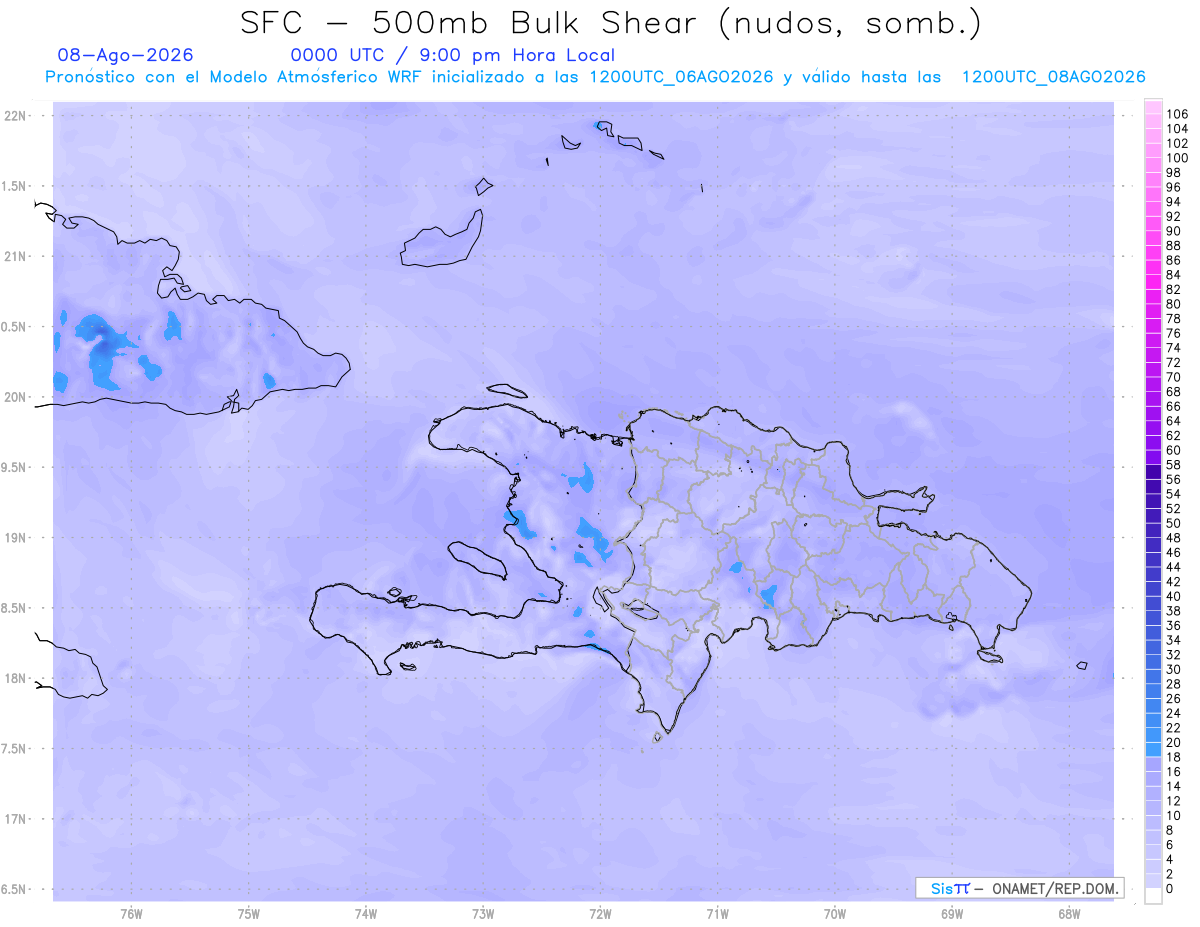Click the '90' value on the color scale
1200x927 pixels.
pyautogui.click(x=1173, y=231)
